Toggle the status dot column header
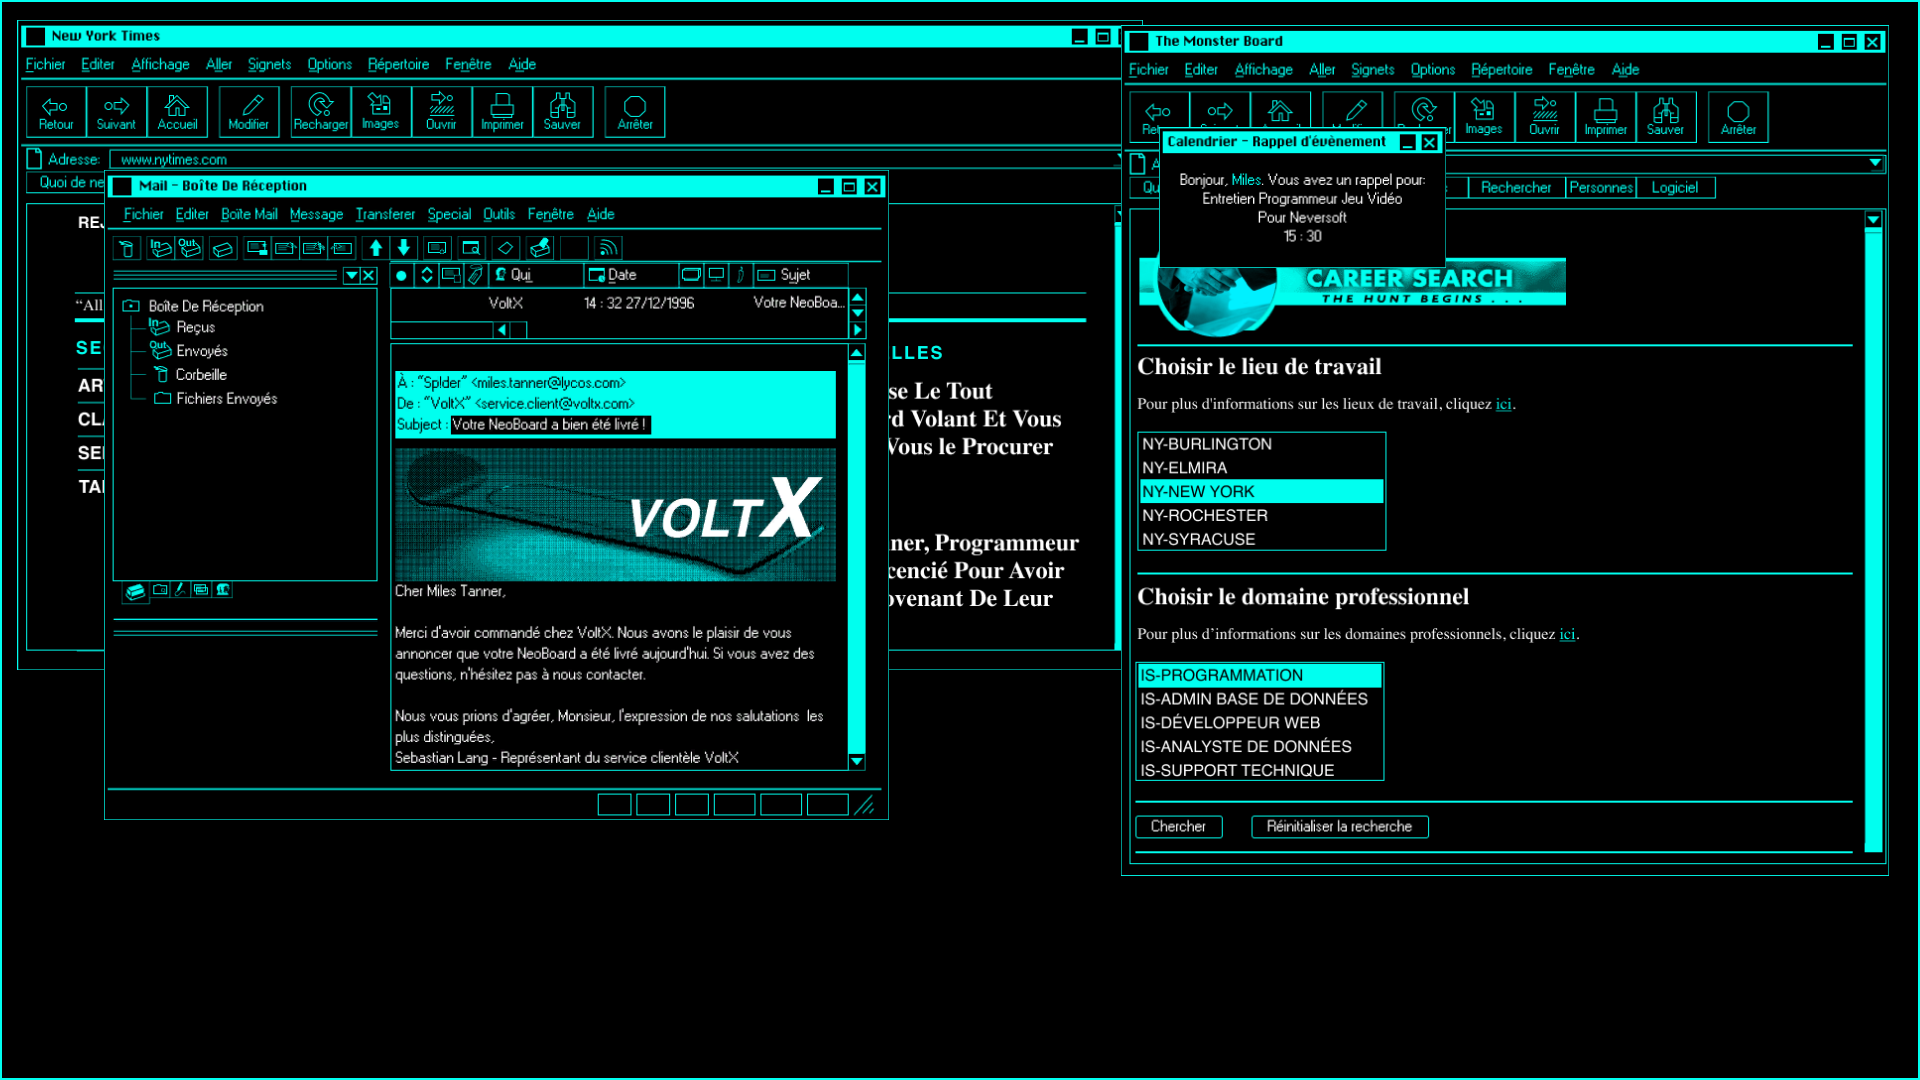The height and width of the screenshot is (1080, 1920). pyautogui.click(x=401, y=275)
